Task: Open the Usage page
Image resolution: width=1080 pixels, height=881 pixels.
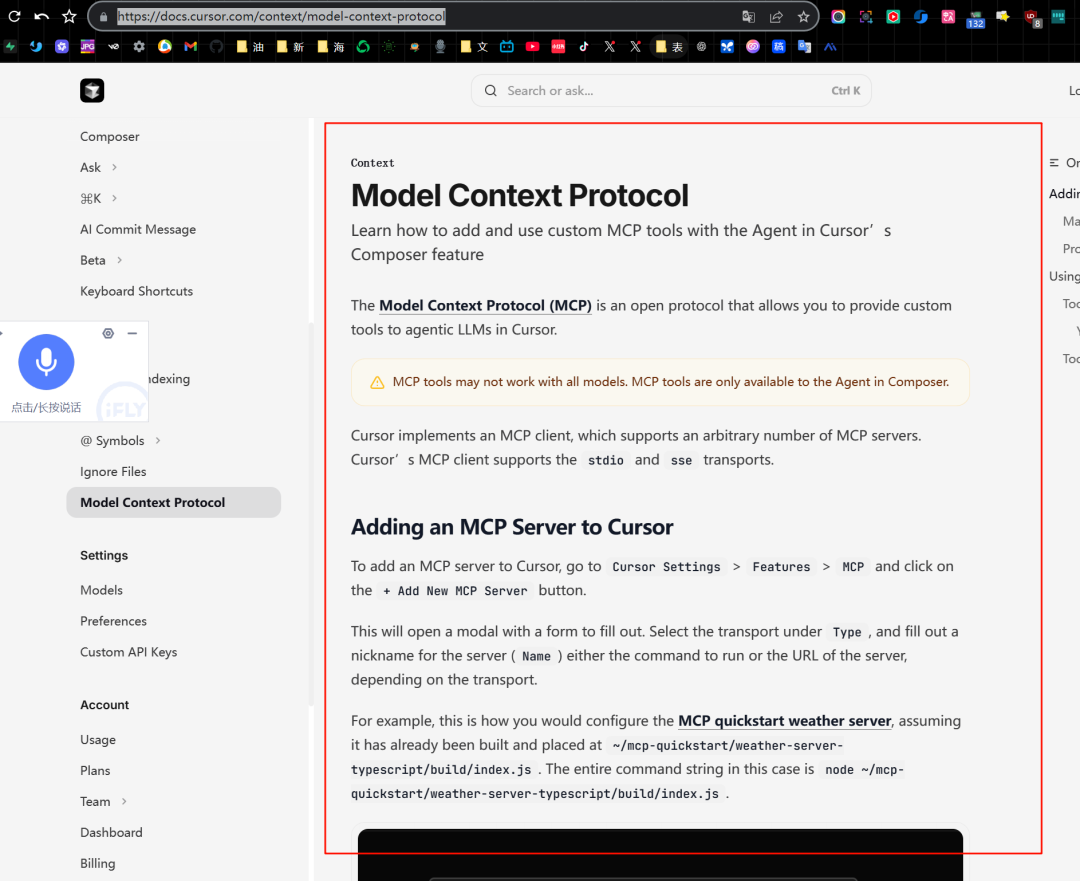Action: click(98, 739)
